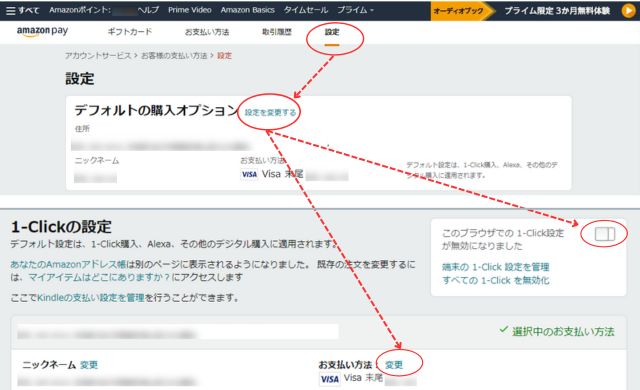640x390 pixels.
Task: Select the ギフトカード tab
Action: point(130,32)
